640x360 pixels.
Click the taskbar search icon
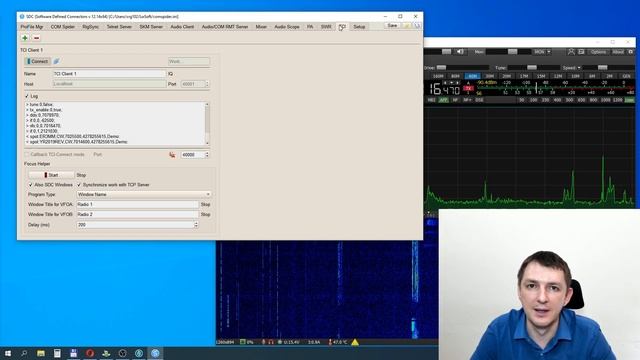24,353
